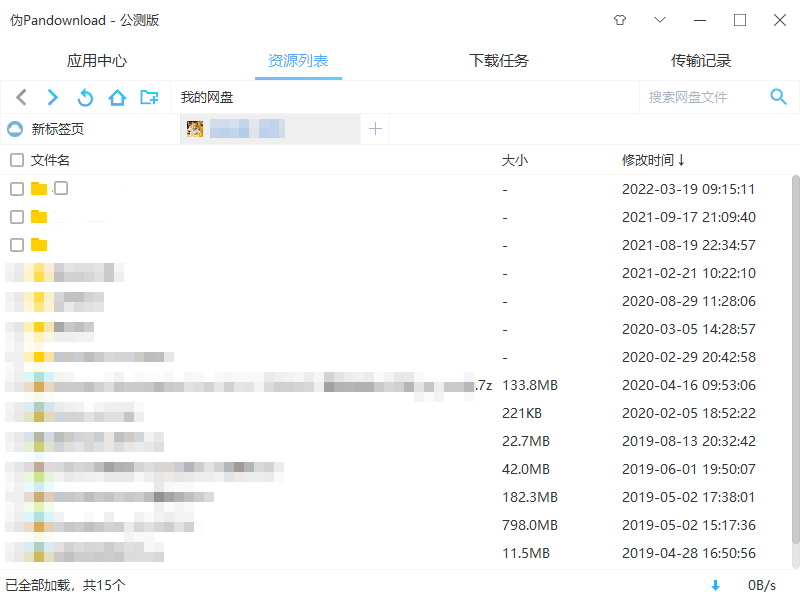Open the 应用中心 tab
The image size is (800, 600).
pos(97,61)
